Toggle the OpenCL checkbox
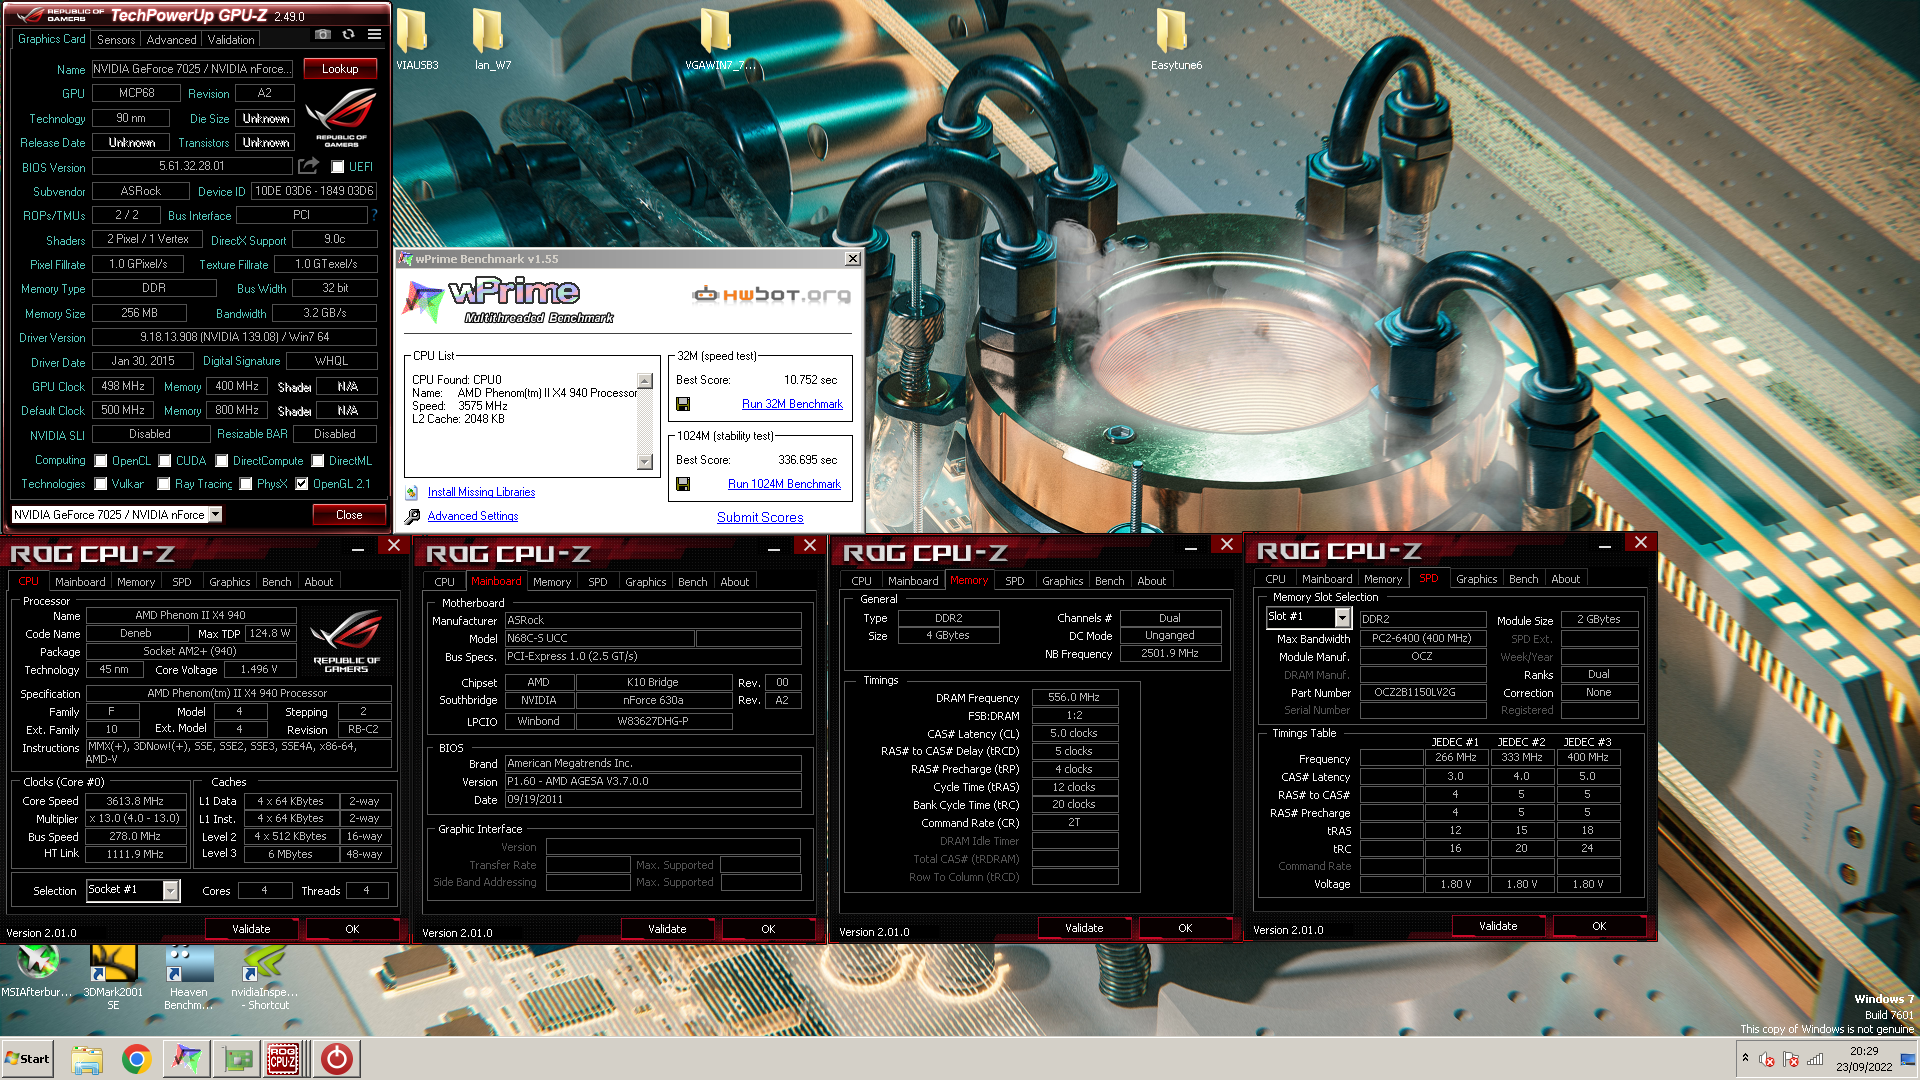Image resolution: width=1920 pixels, height=1080 pixels. pyautogui.click(x=101, y=461)
